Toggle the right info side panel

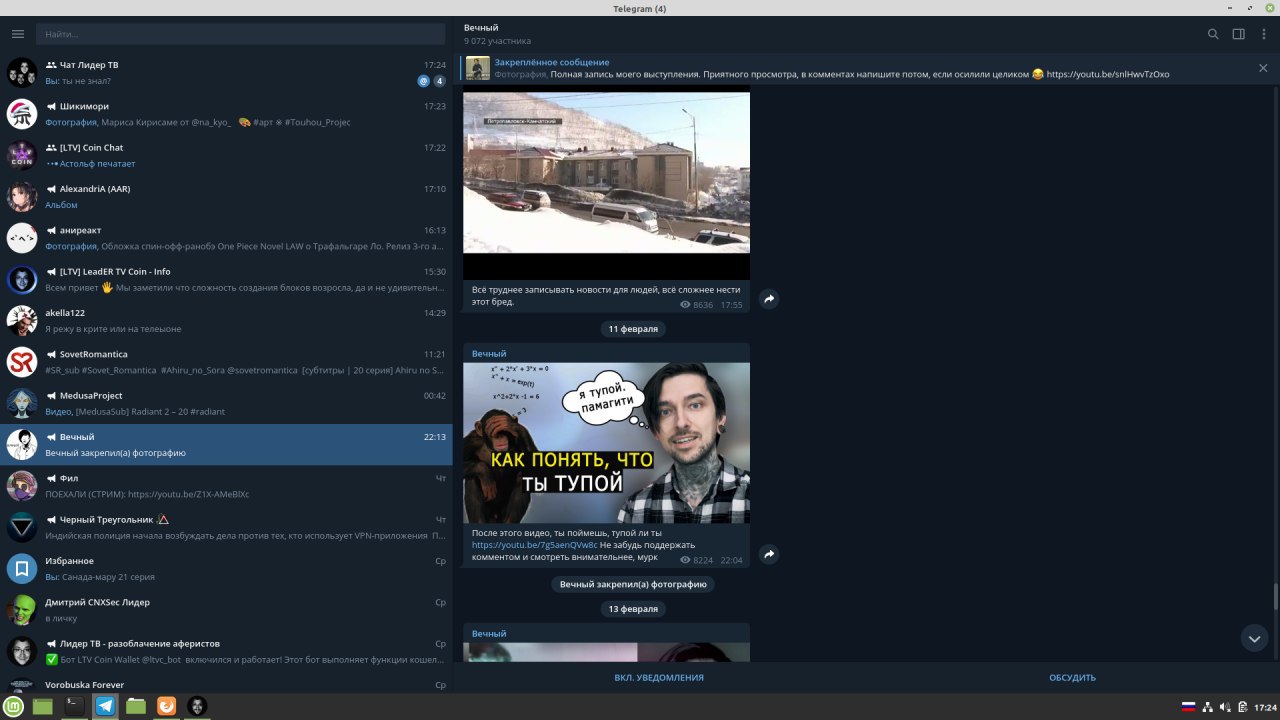tap(1239, 34)
